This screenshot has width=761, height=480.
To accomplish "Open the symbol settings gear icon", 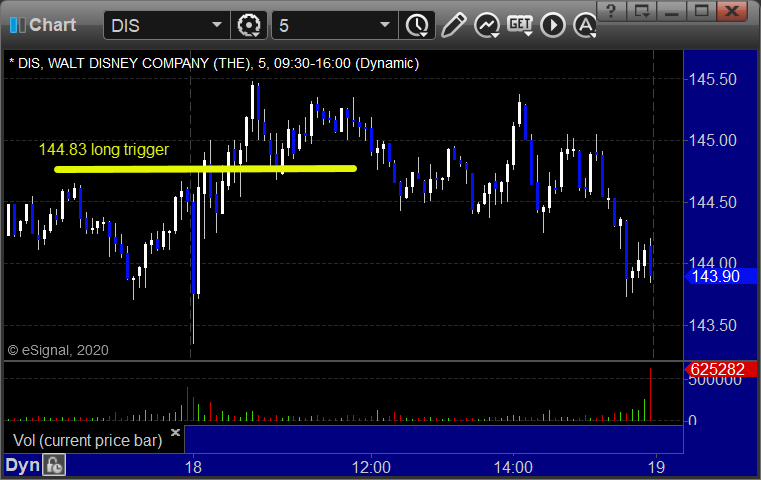I will [249, 25].
